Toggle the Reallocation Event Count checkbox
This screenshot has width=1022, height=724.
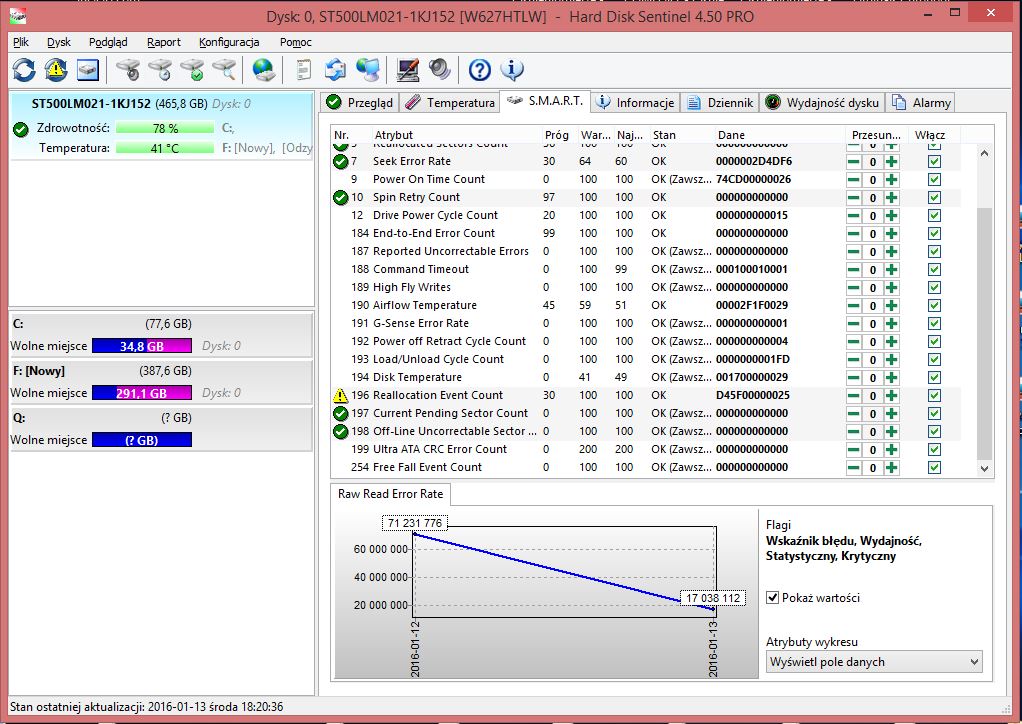934,396
